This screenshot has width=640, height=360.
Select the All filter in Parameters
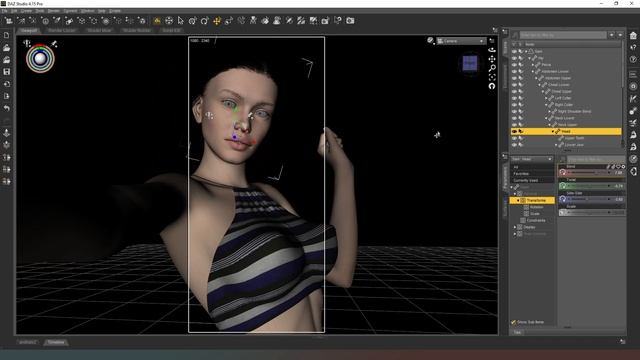click(532, 167)
